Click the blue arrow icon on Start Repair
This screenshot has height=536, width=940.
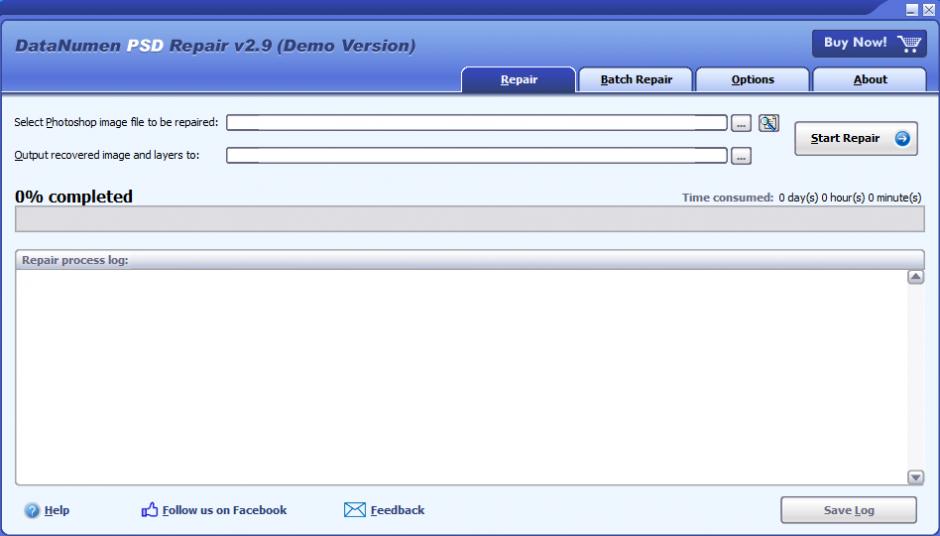tap(902, 138)
